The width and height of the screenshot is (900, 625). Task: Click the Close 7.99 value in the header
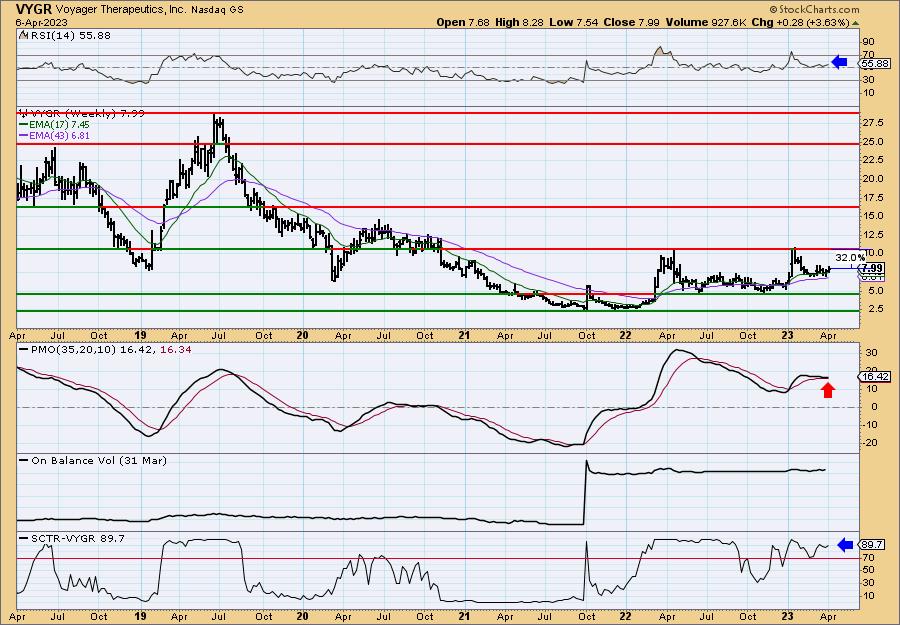632,22
